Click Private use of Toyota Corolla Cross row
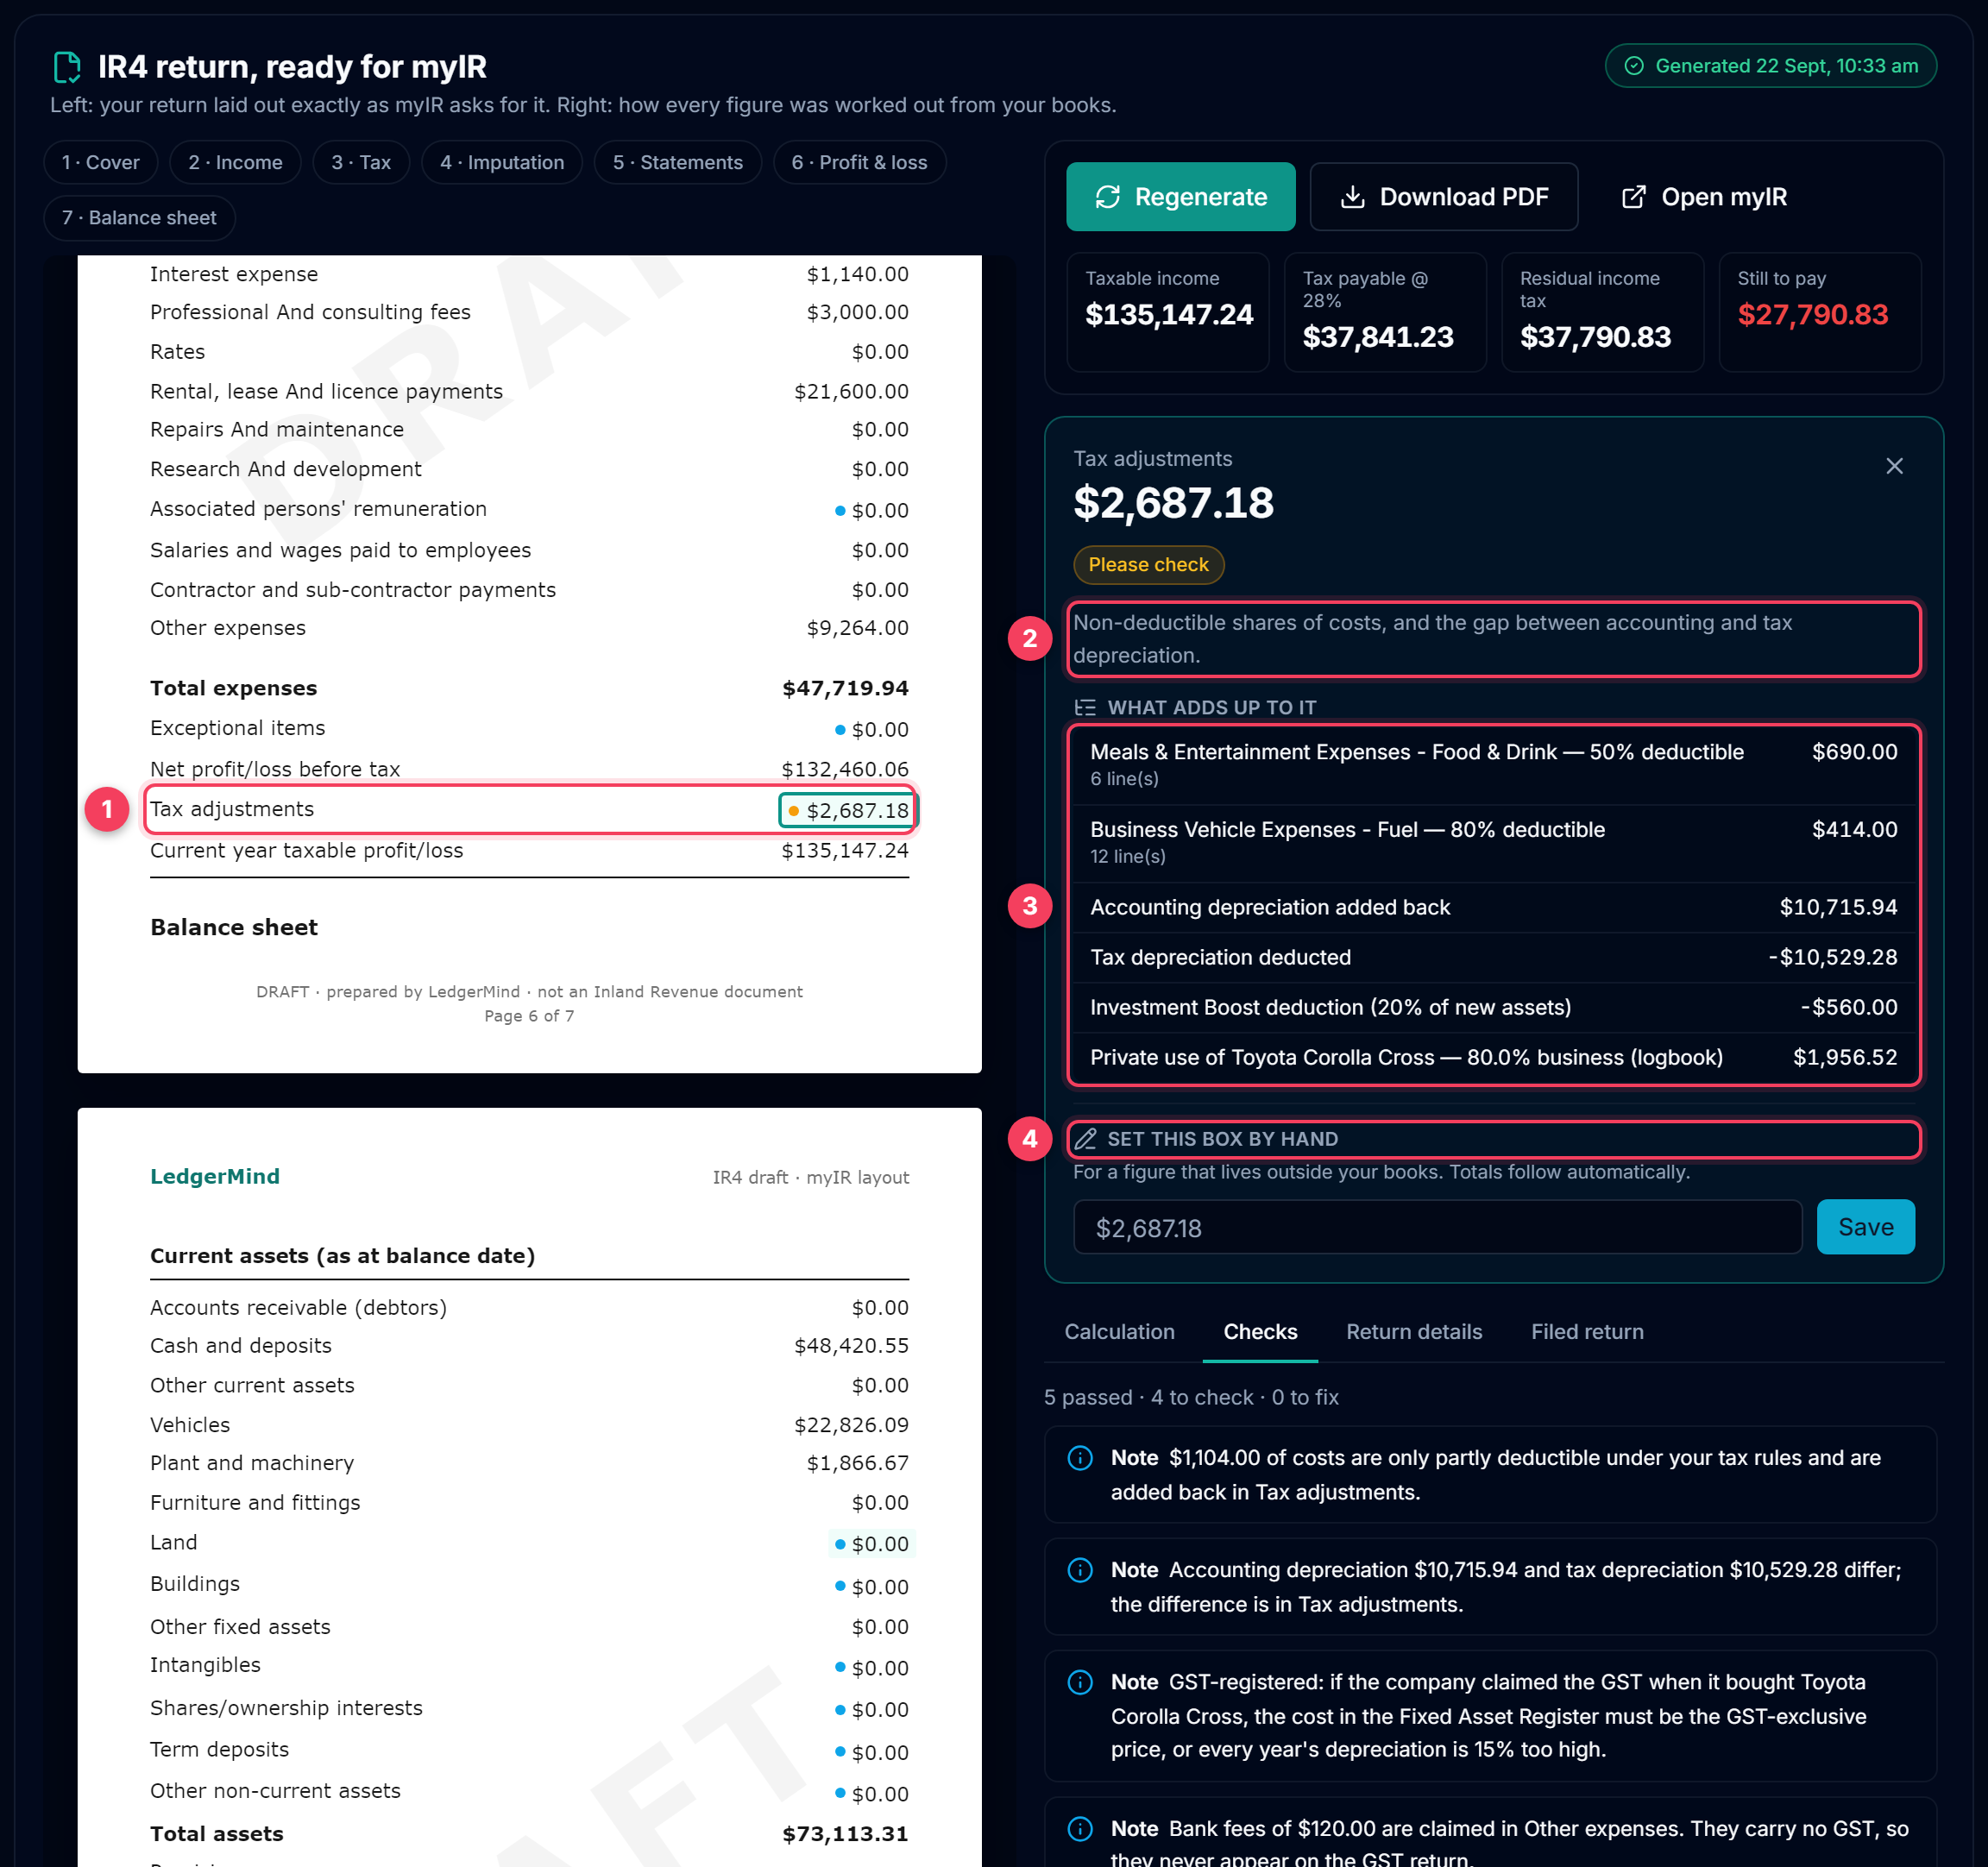Viewport: 1988px width, 1867px height. pyautogui.click(x=1493, y=1058)
